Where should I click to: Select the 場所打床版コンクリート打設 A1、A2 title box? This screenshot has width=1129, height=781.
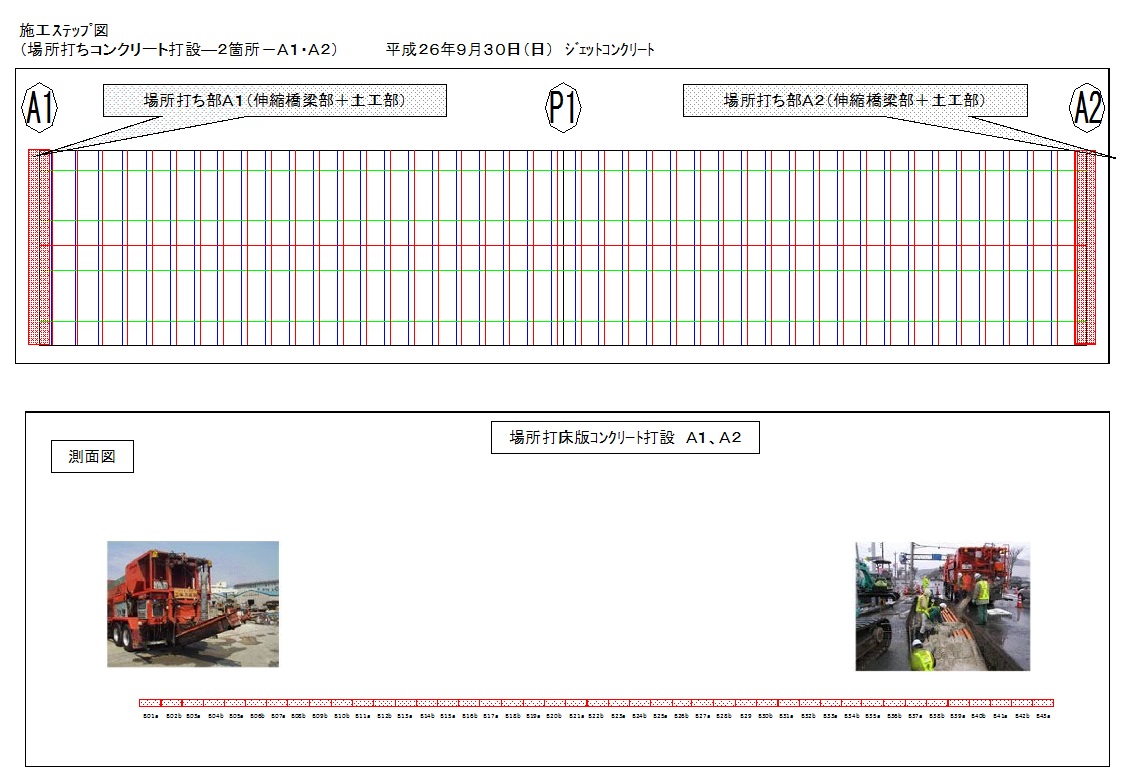625,438
